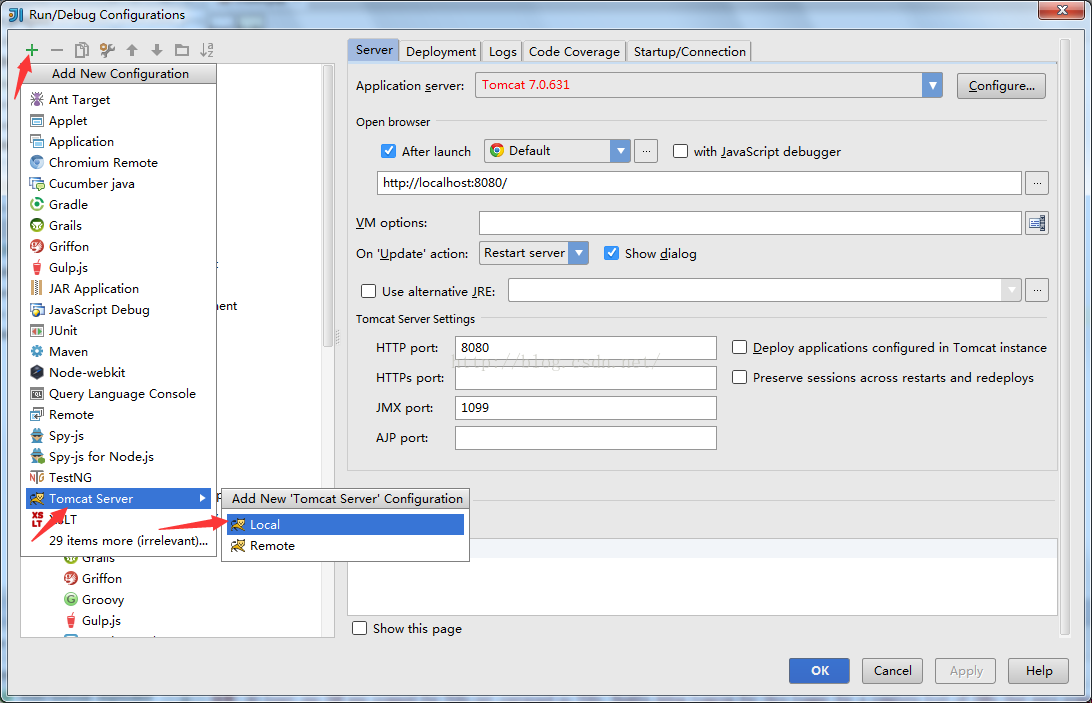Click the left configuration tree scrollbar
This screenshot has height=703, width=1092.
pos(328,206)
